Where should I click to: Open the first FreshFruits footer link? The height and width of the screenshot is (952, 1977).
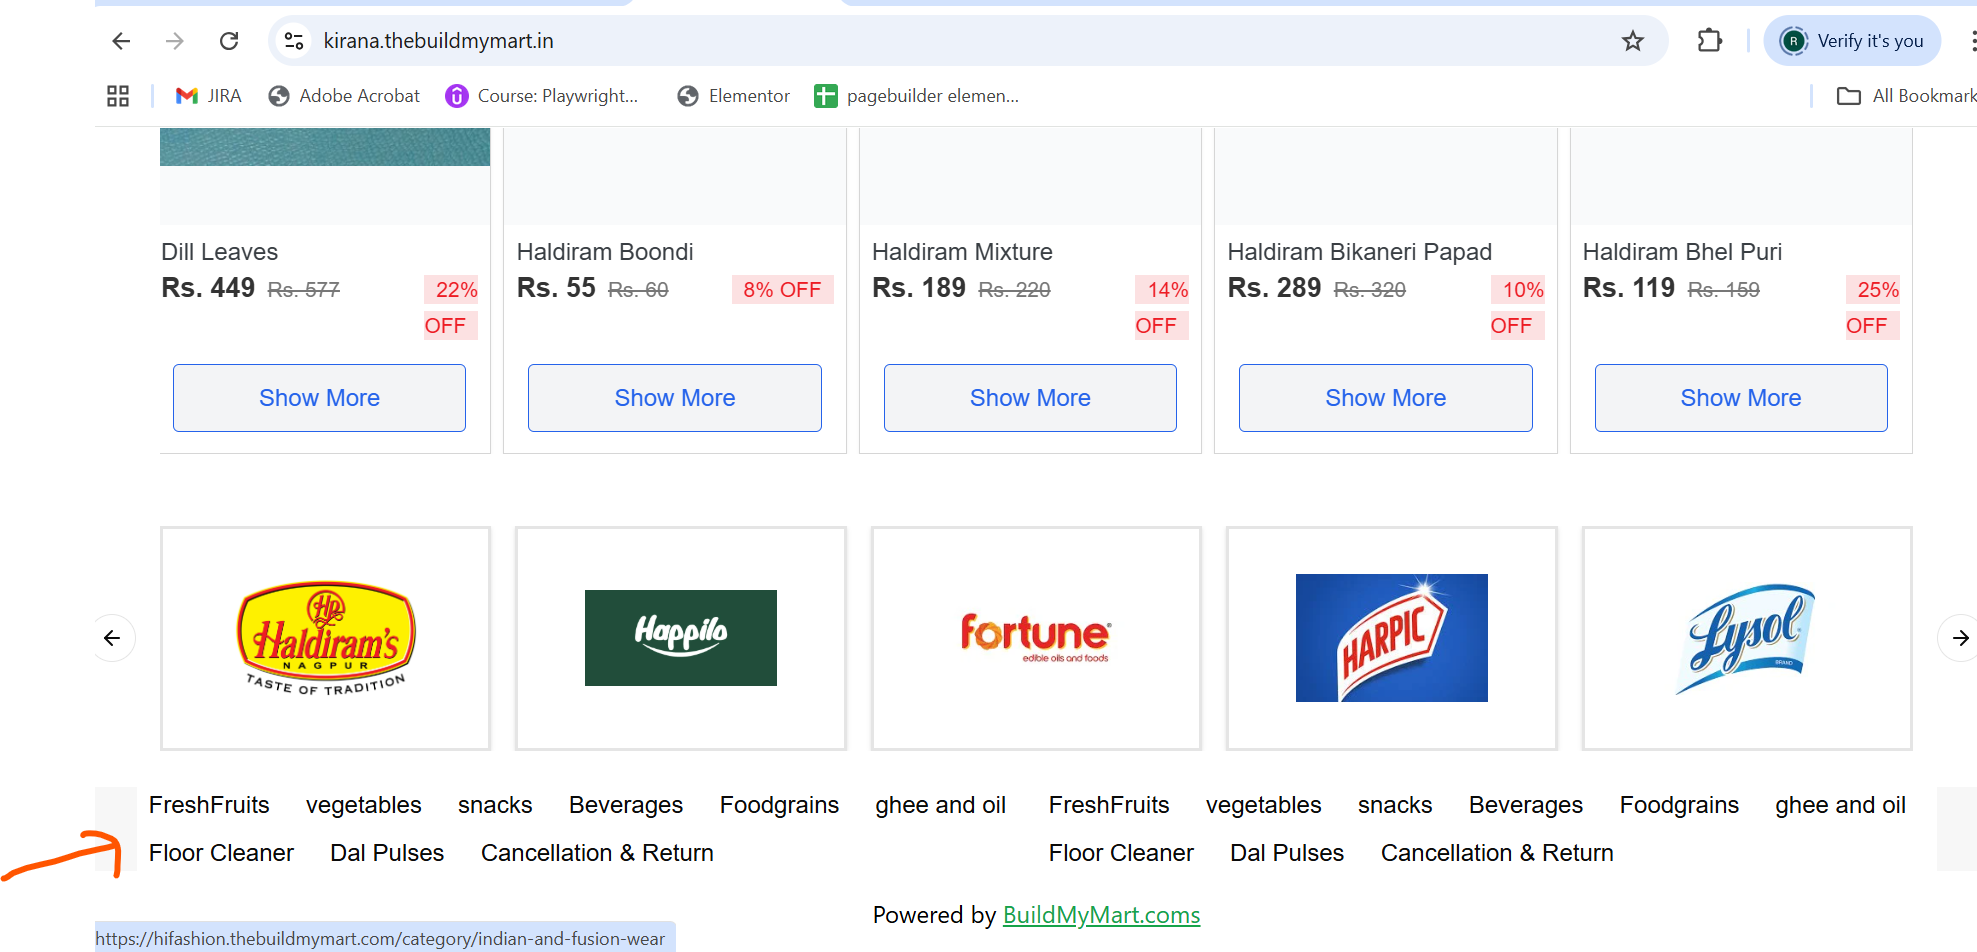(209, 805)
